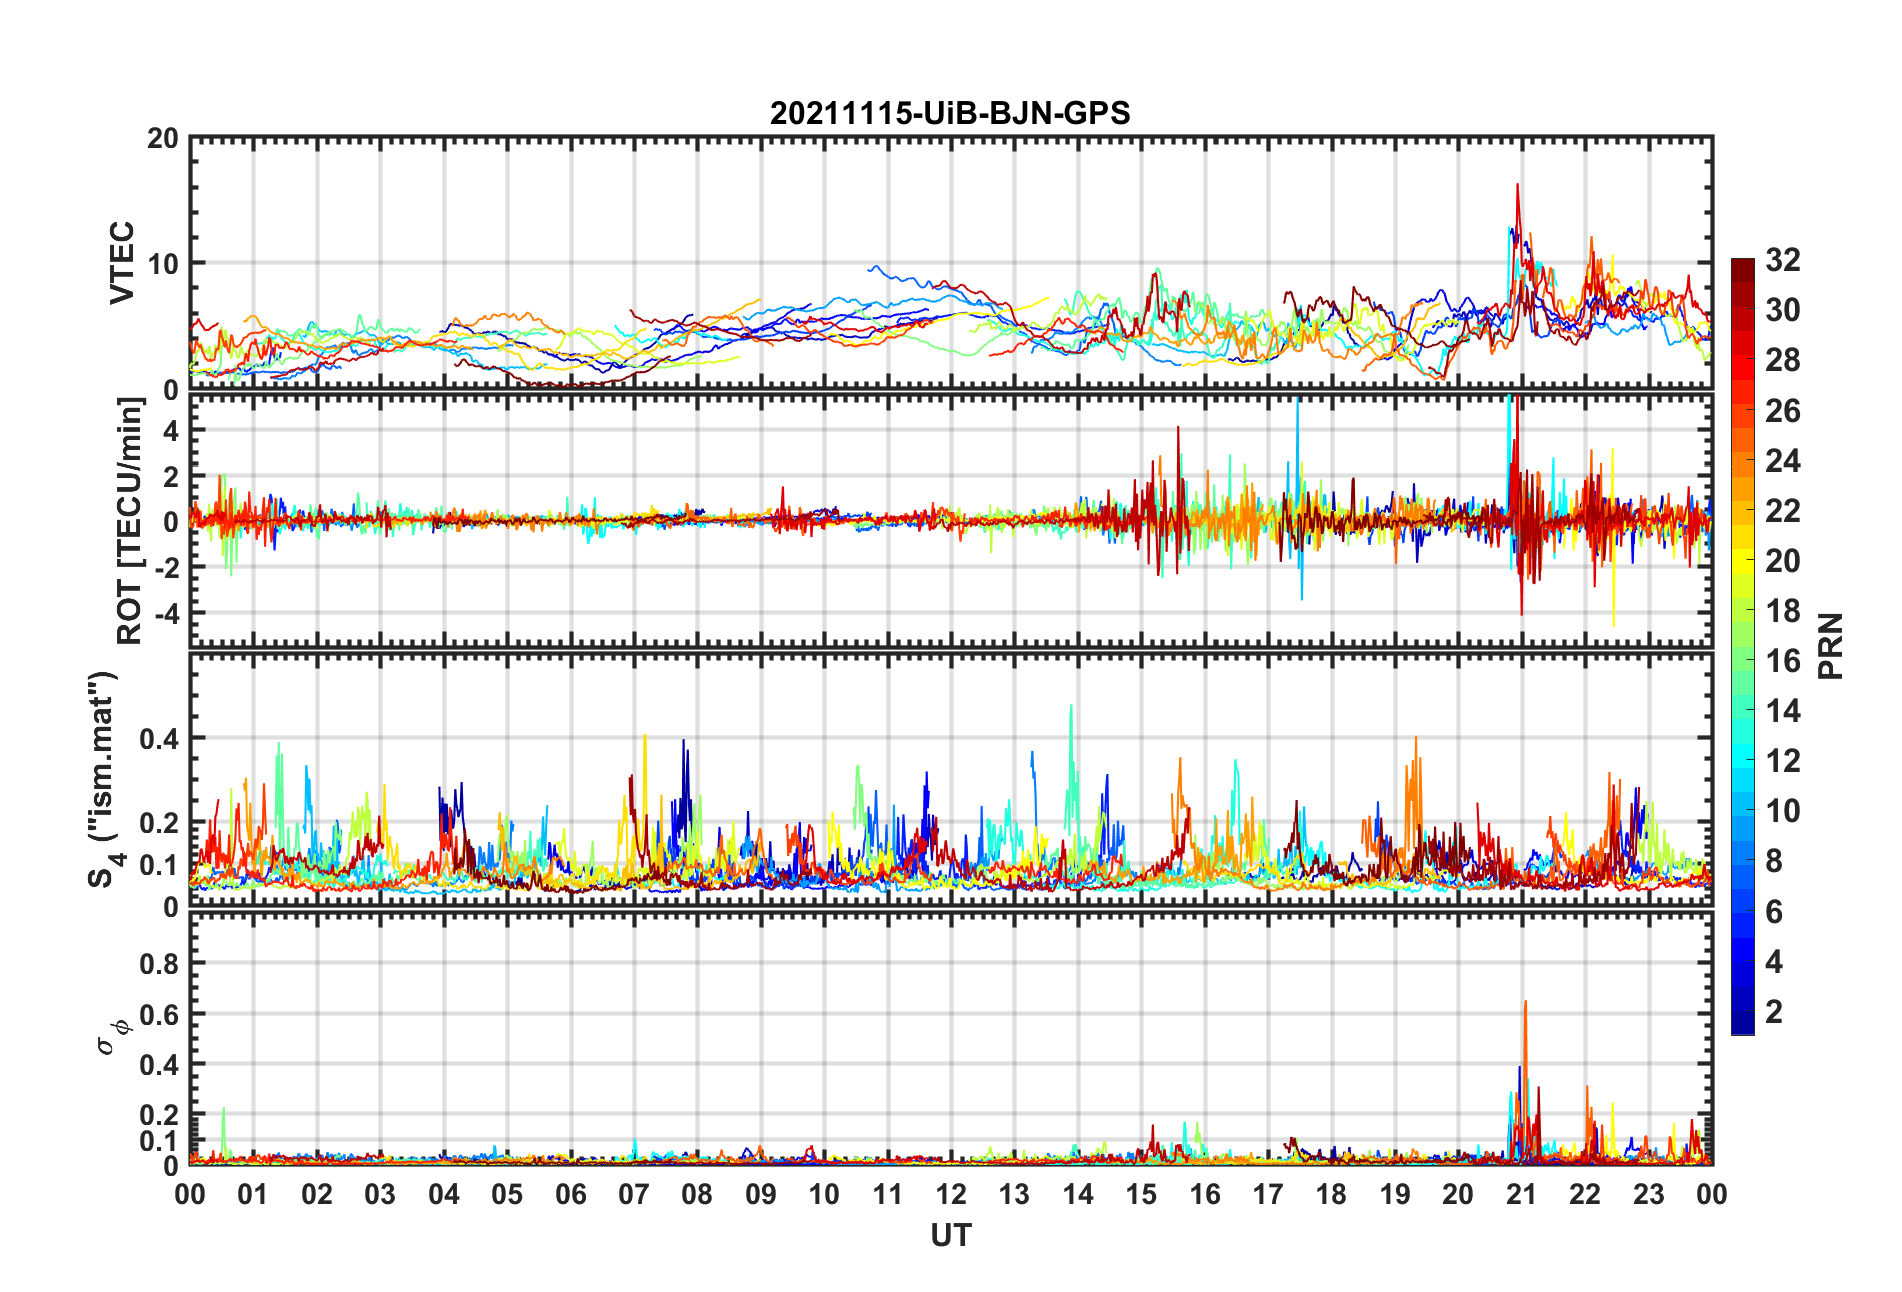Viewport: 1902px width, 1292px height.
Task: Click the 0.4 tick on the S4 axis
Action: click(x=160, y=739)
